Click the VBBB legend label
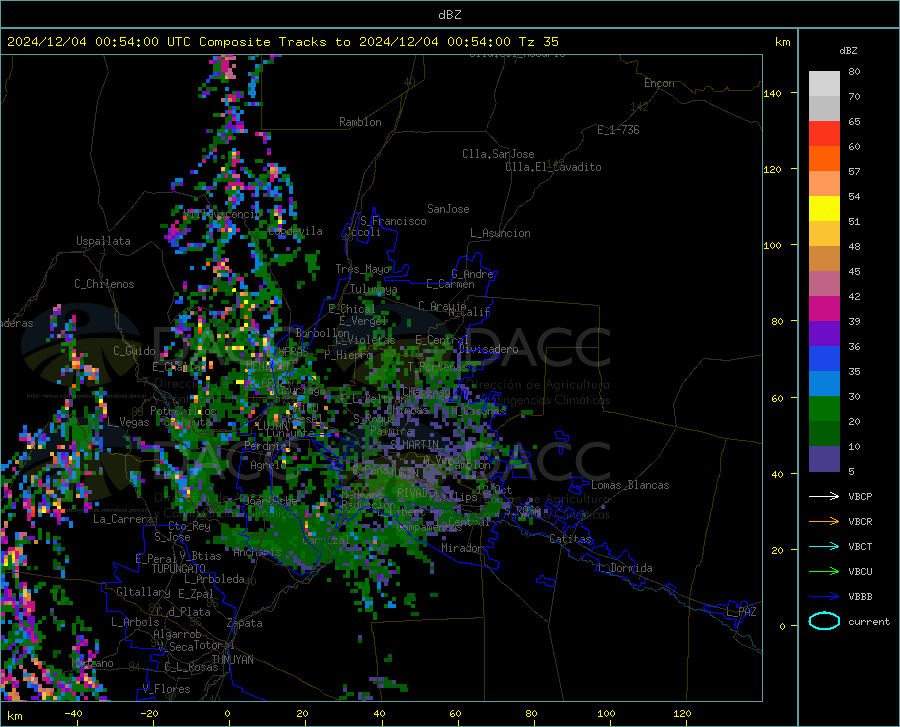Screen dimensions: 900x727 pos(860,597)
